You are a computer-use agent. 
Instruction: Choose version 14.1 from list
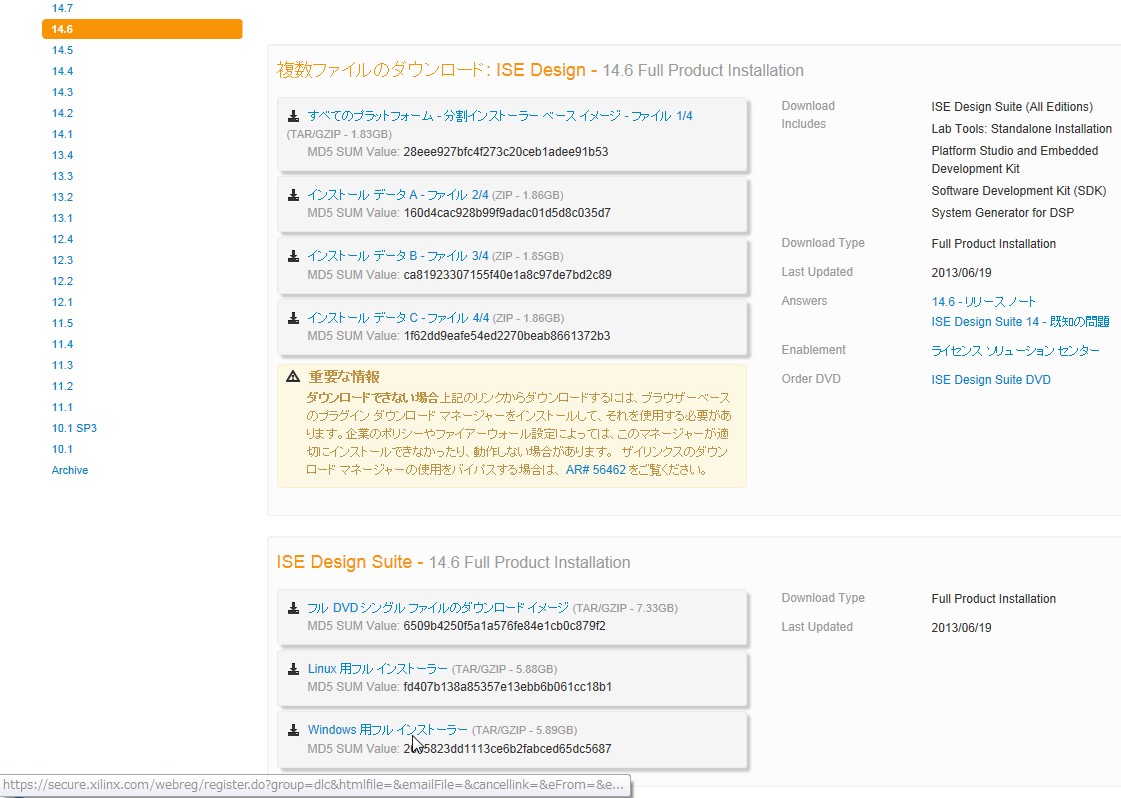(x=62, y=134)
